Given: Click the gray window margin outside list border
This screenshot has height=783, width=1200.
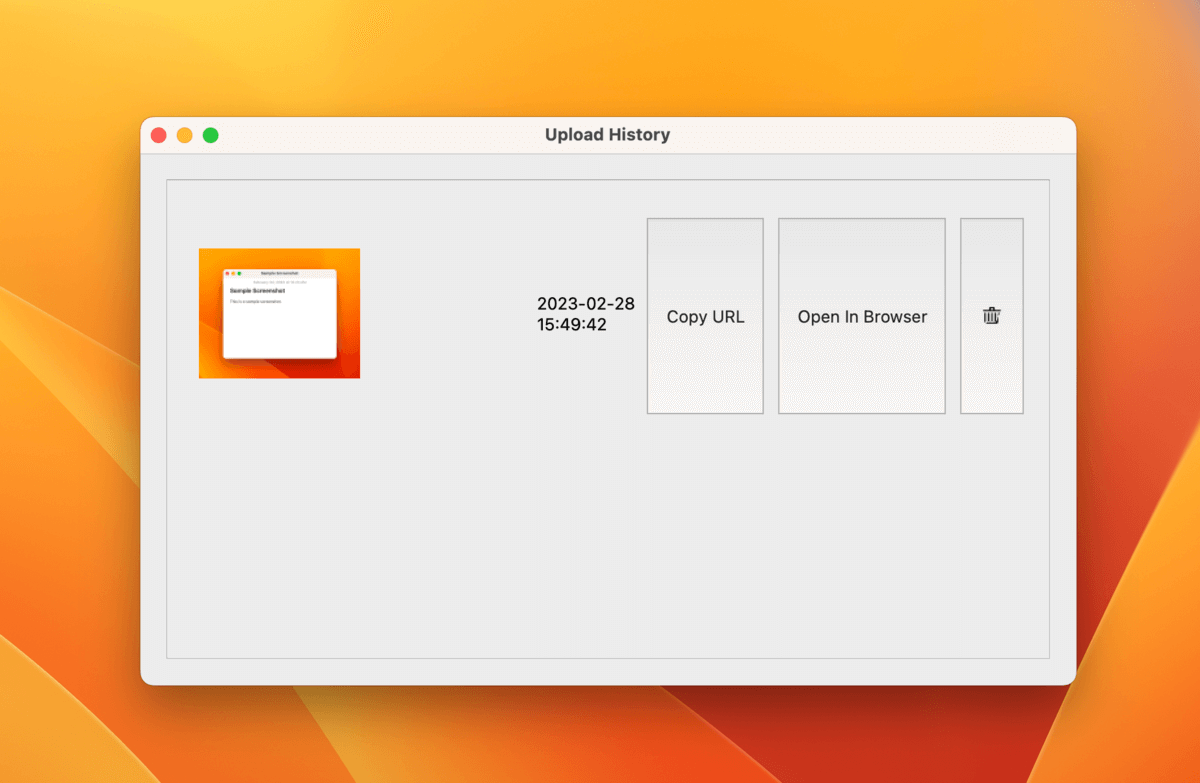Looking at the screenshot, I should click(153, 420).
